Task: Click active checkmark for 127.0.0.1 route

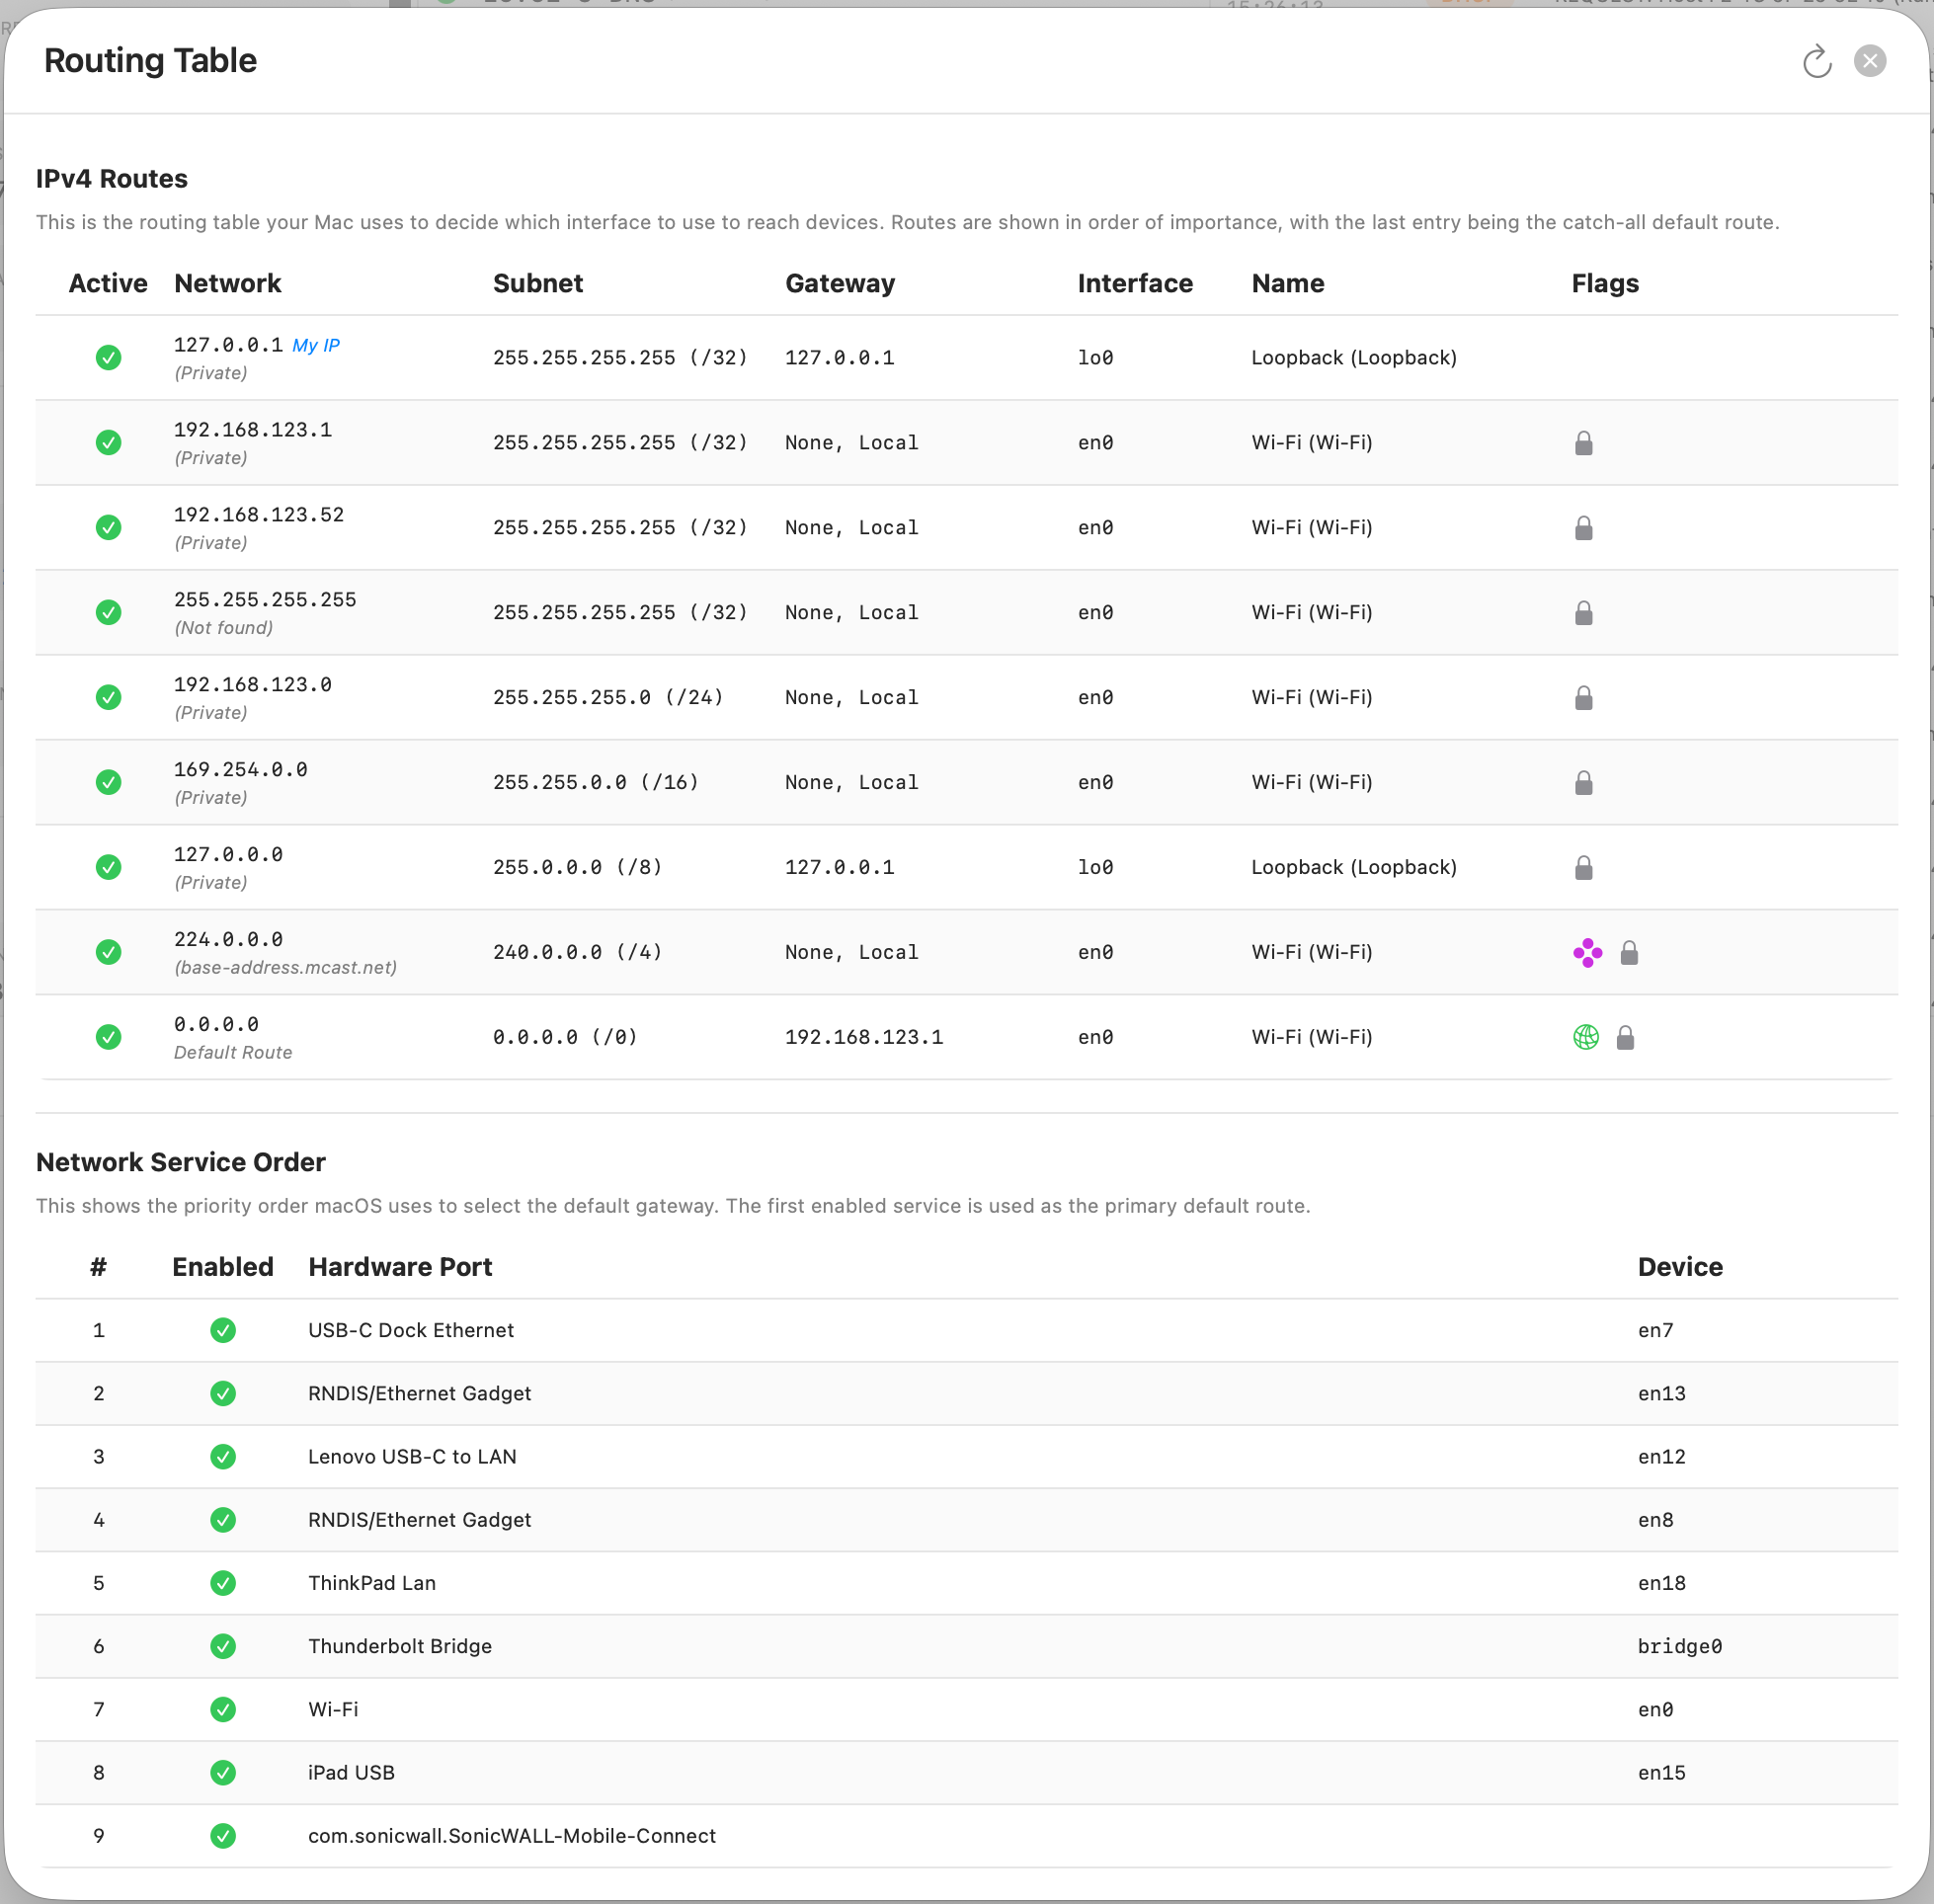Action: (108, 358)
